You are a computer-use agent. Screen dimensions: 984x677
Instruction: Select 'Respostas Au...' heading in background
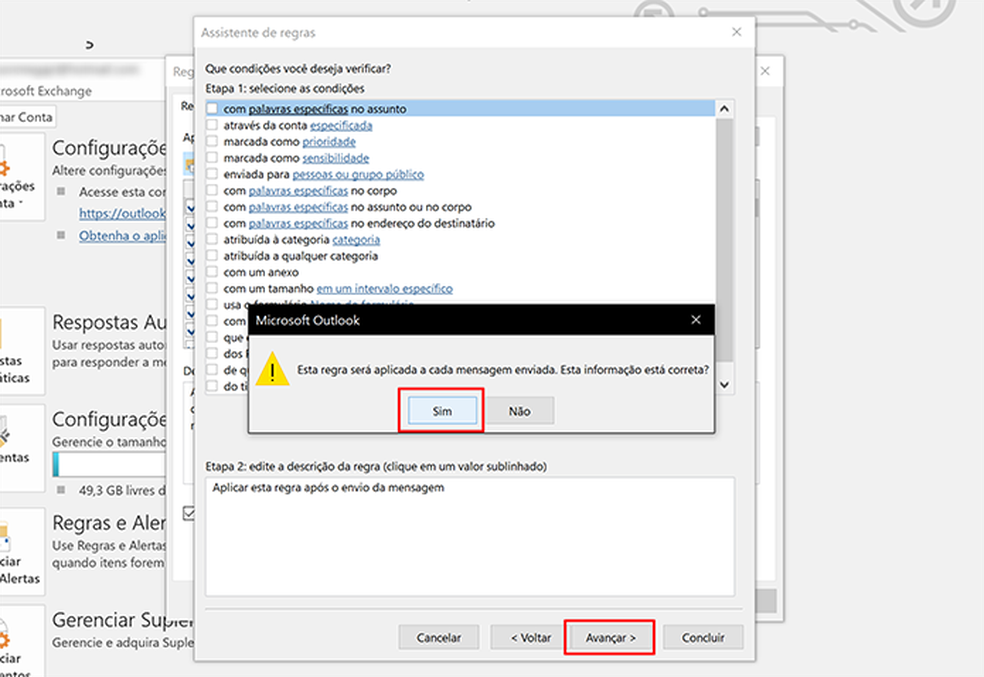click(109, 323)
